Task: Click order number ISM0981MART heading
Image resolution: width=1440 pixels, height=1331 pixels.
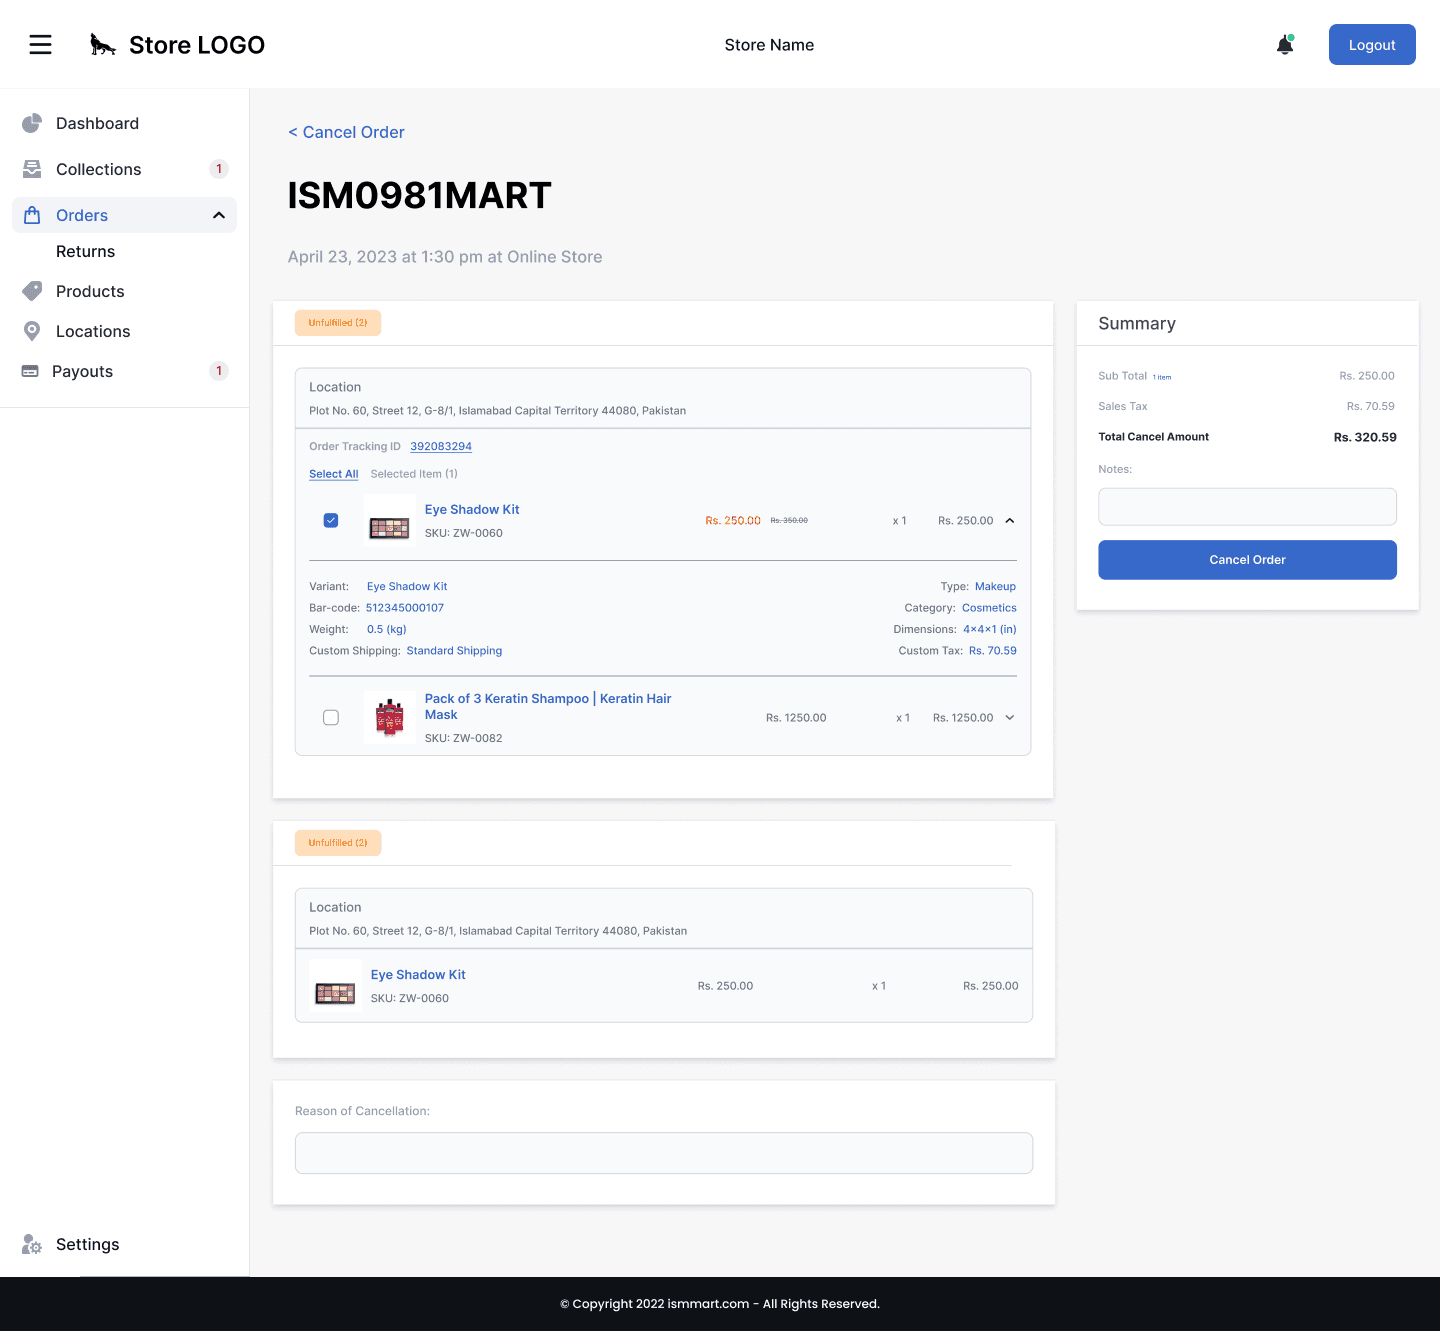Action: [x=419, y=196]
